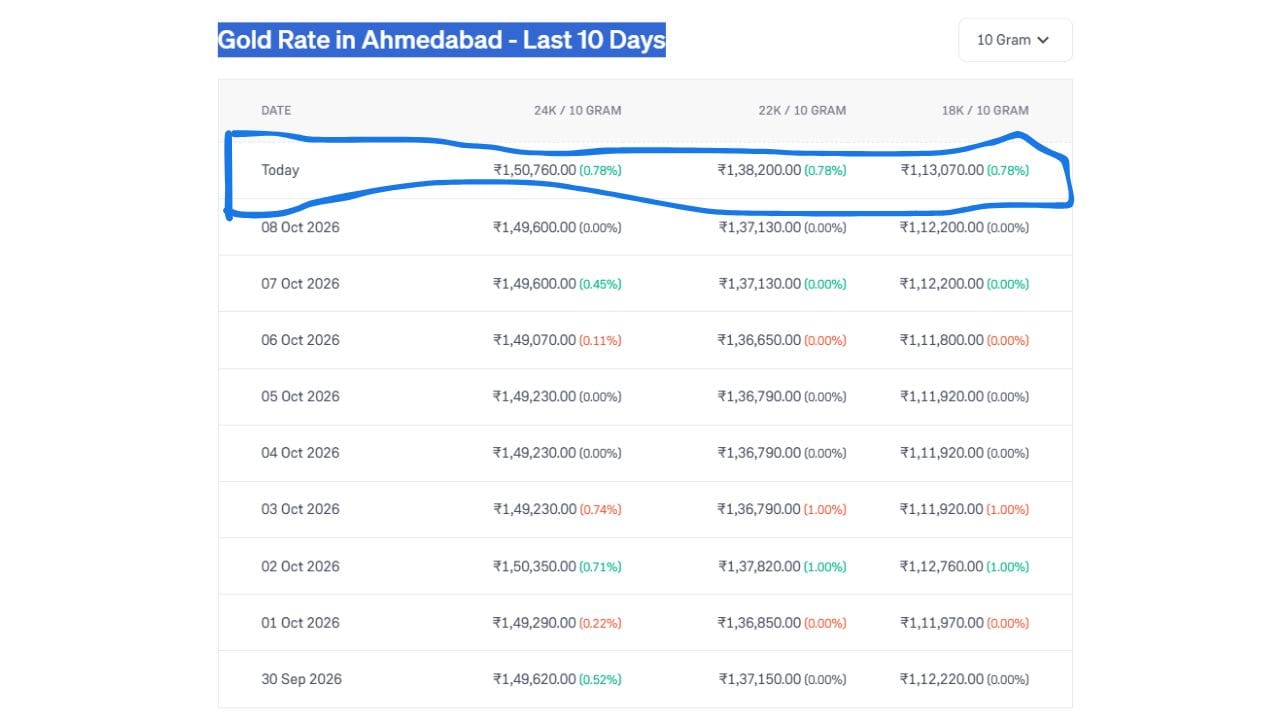
Task: Select the "01 Oct 2026" date cell
Action: 300,622
